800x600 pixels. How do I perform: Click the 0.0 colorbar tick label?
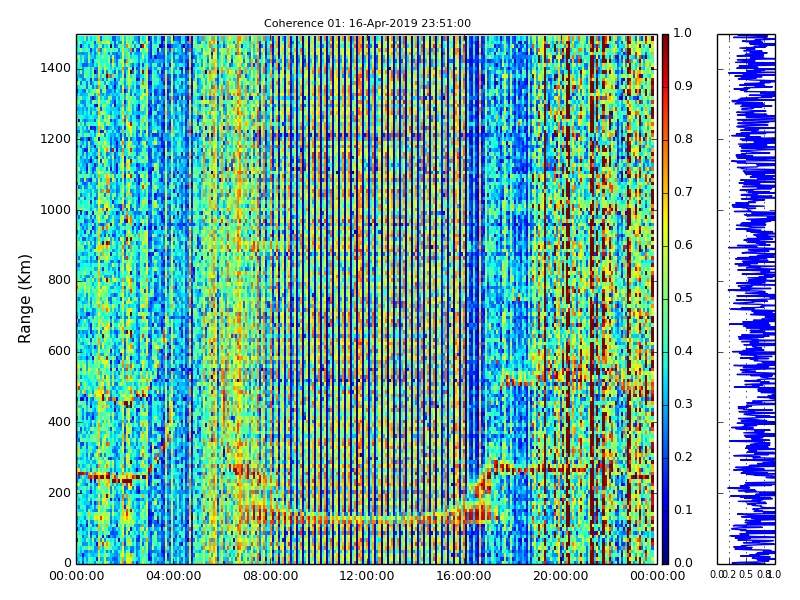683,563
